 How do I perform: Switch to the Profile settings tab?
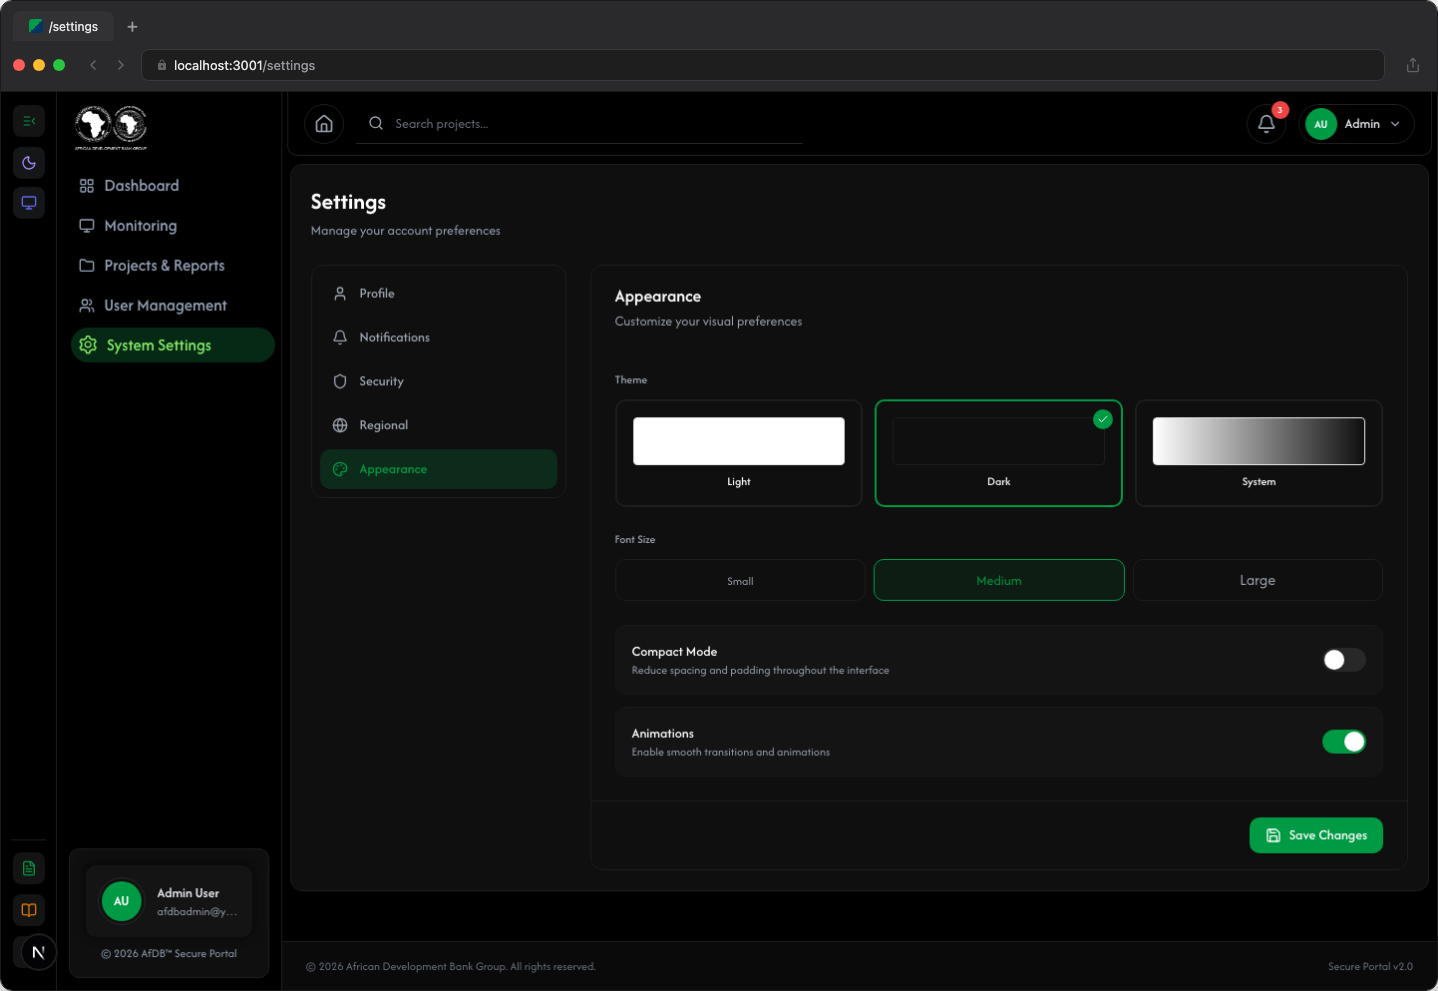point(438,294)
